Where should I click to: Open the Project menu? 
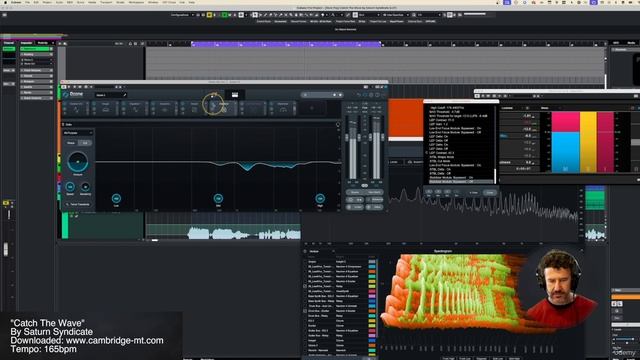(x=47, y=2)
